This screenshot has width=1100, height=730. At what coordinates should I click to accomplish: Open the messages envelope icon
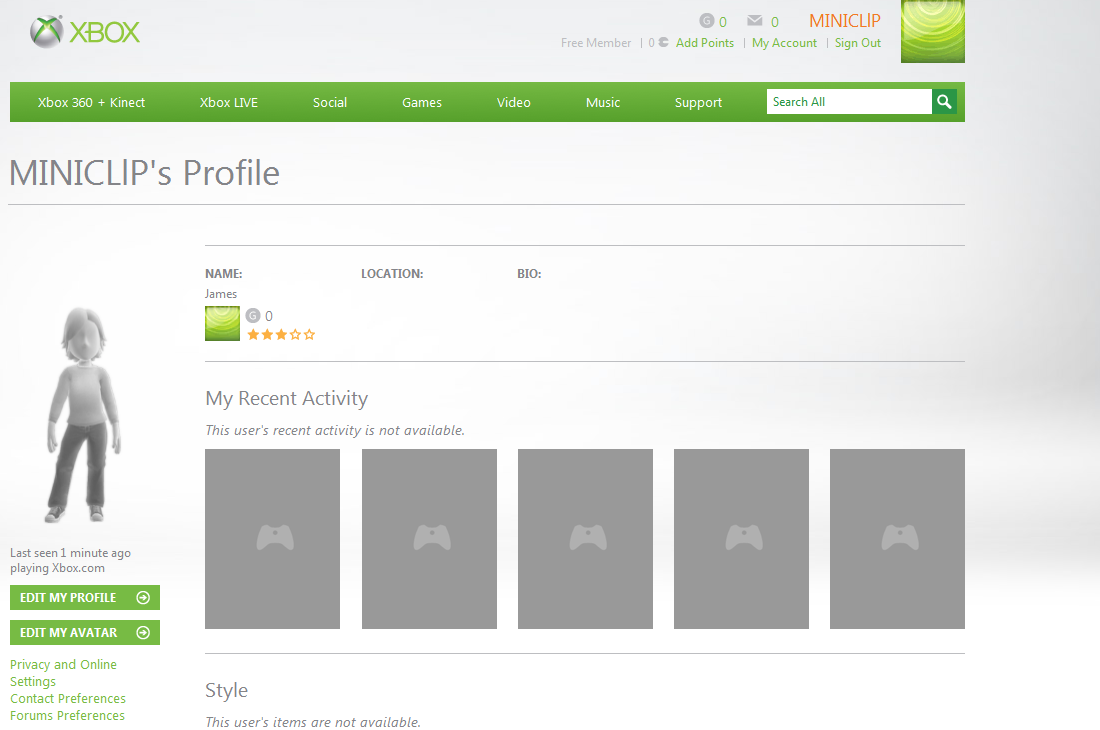755,20
